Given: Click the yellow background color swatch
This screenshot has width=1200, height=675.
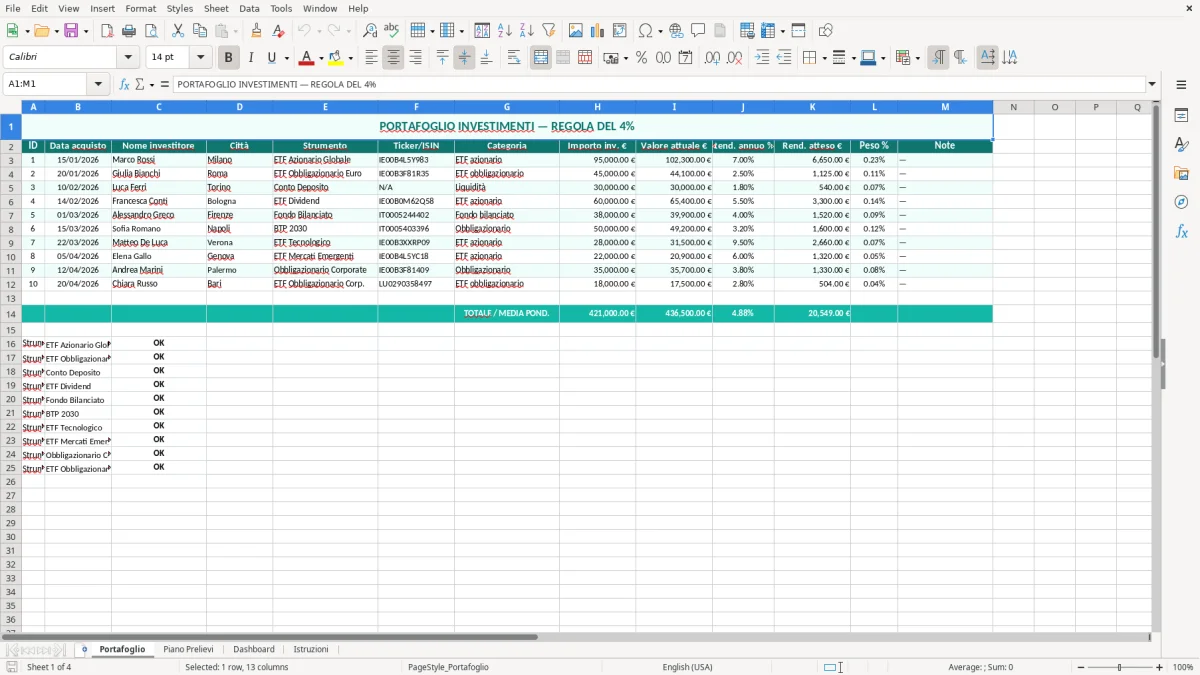Looking at the screenshot, I should click(336, 58).
